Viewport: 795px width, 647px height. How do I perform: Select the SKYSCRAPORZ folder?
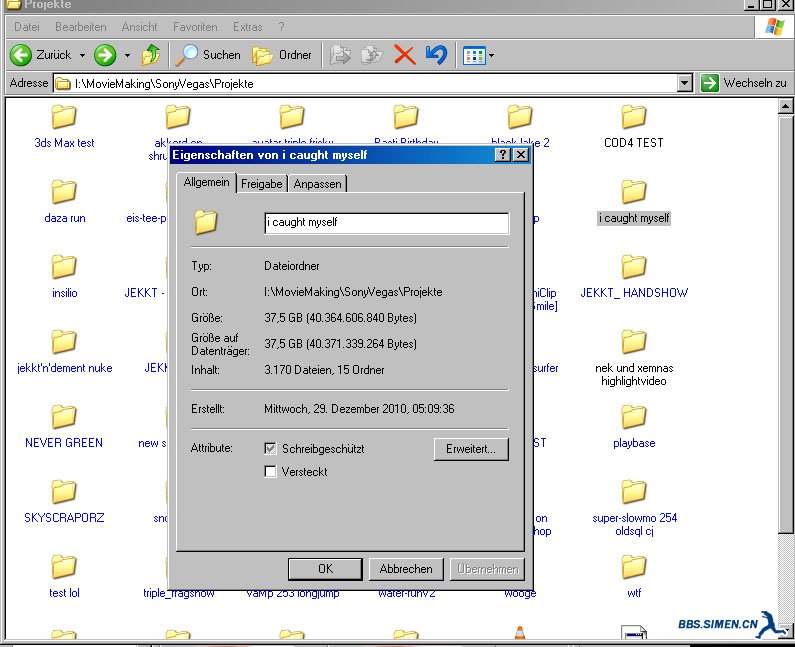[x=64, y=501]
